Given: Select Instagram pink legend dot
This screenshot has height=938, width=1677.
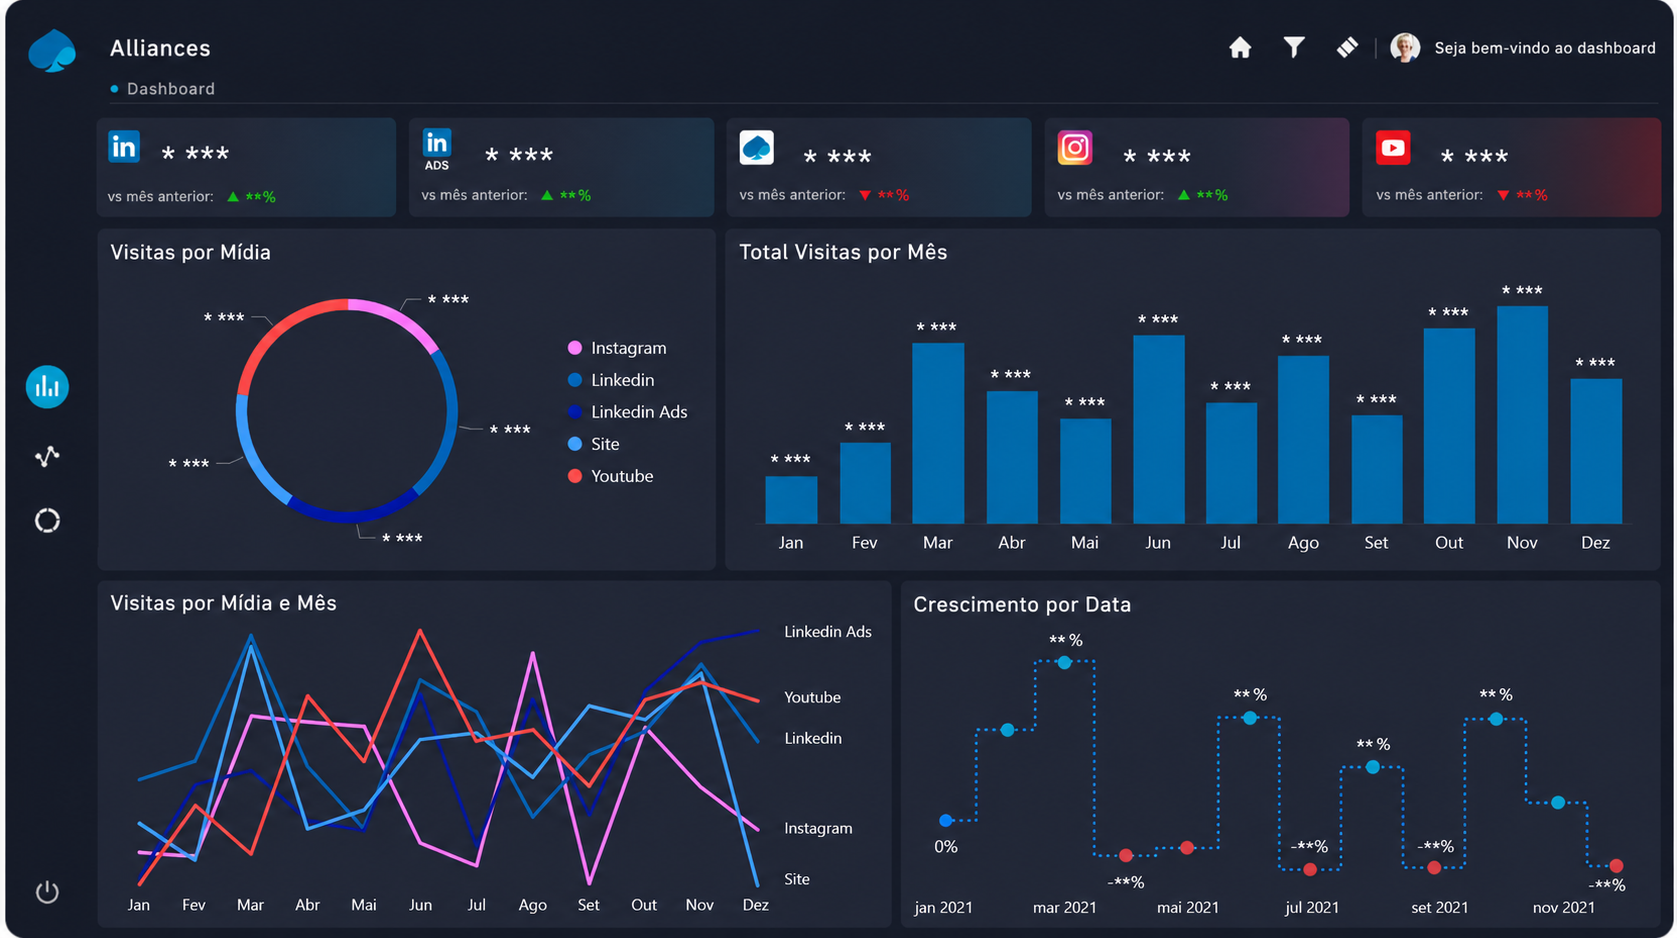Looking at the screenshot, I should (575, 348).
